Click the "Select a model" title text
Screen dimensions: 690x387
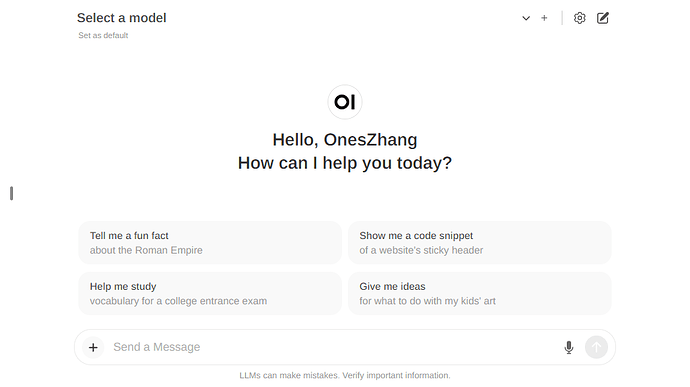tap(121, 18)
